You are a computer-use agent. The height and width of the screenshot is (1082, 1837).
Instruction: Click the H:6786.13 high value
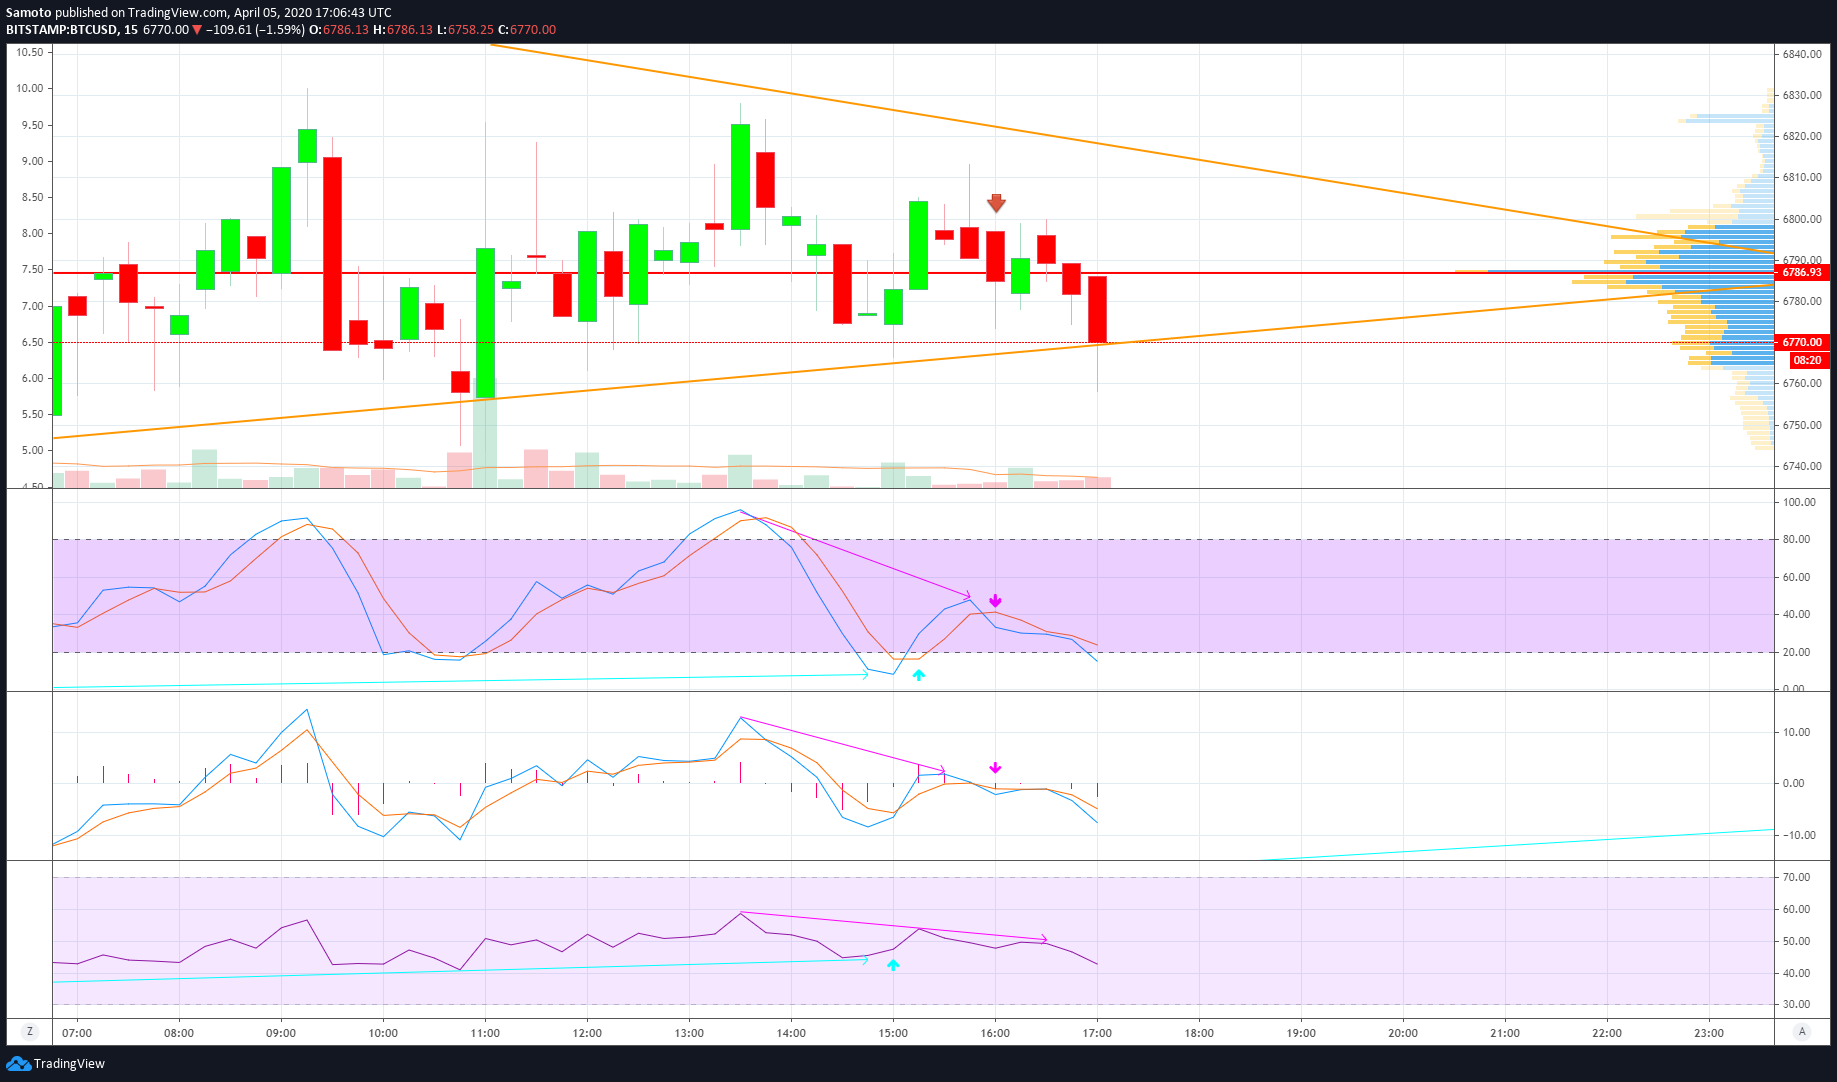coord(403,30)
